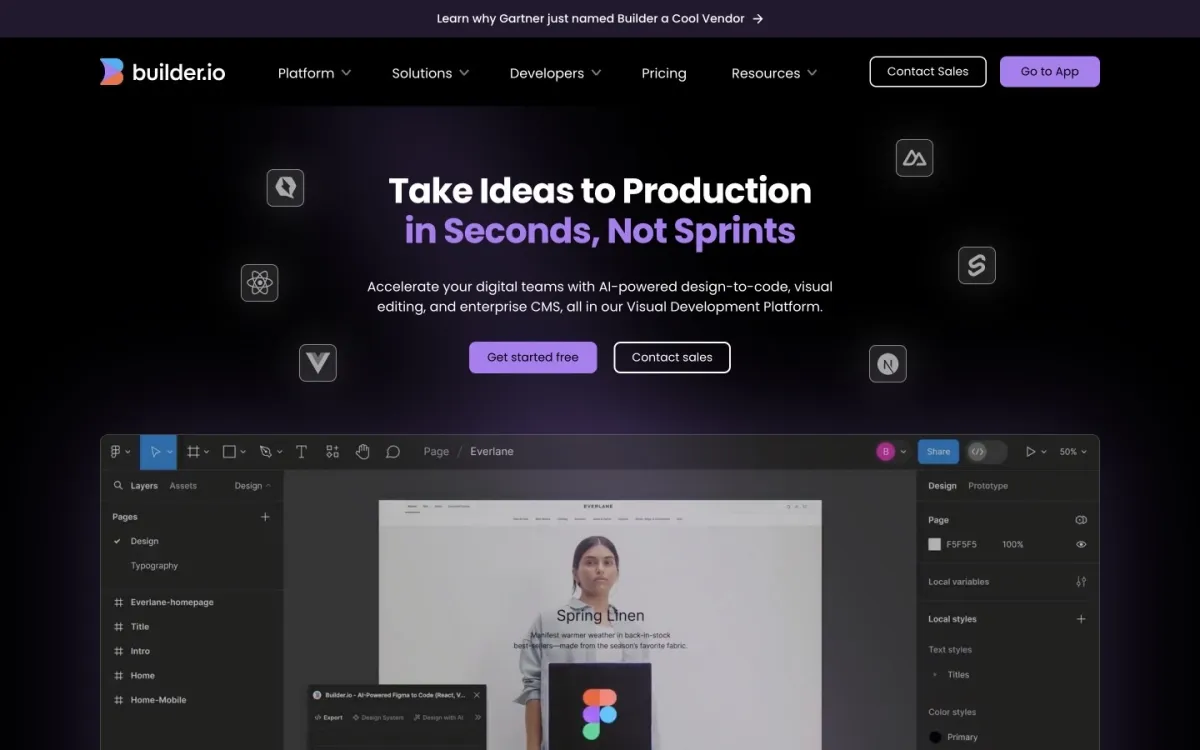Open the Gartner Cool Vendor banner link

(x=600, y=18)
